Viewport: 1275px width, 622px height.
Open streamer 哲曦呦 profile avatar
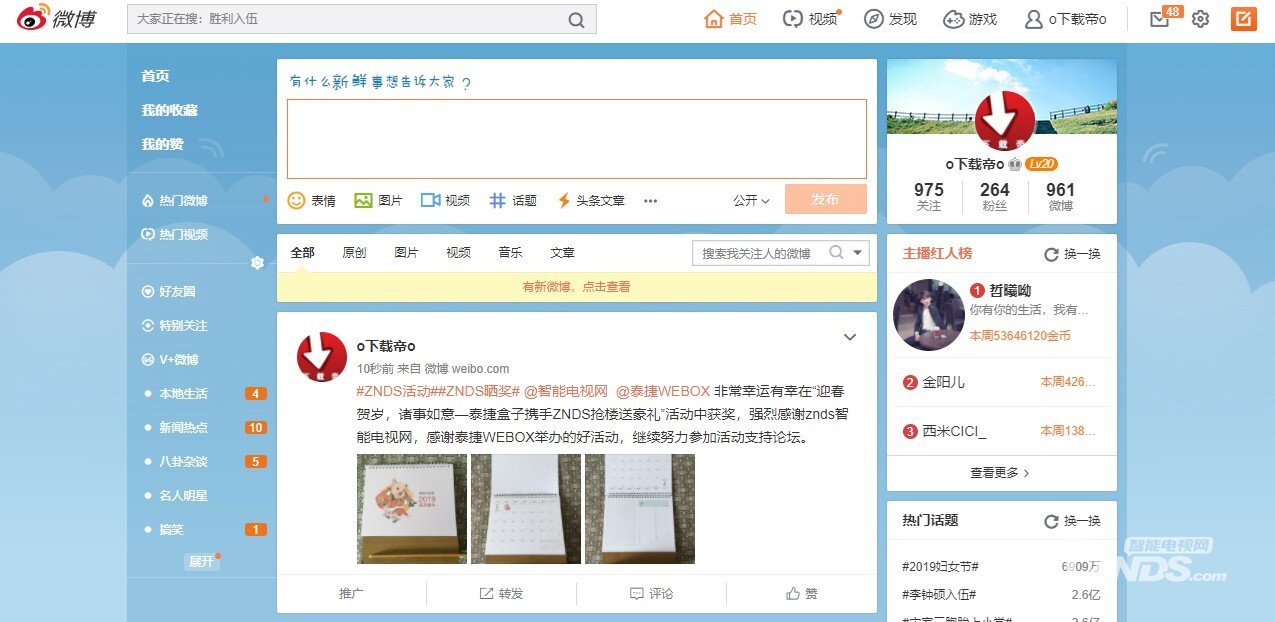928,314
